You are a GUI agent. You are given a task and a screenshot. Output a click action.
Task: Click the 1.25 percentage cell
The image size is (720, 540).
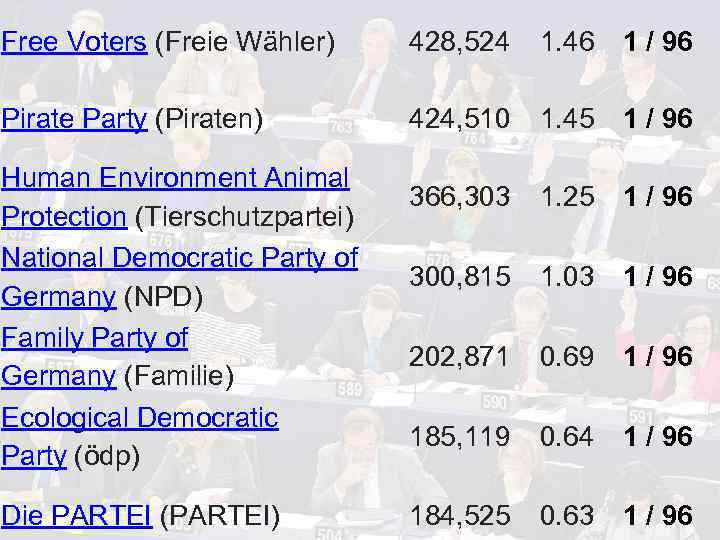pyautogui.click(x=567, y=198)
